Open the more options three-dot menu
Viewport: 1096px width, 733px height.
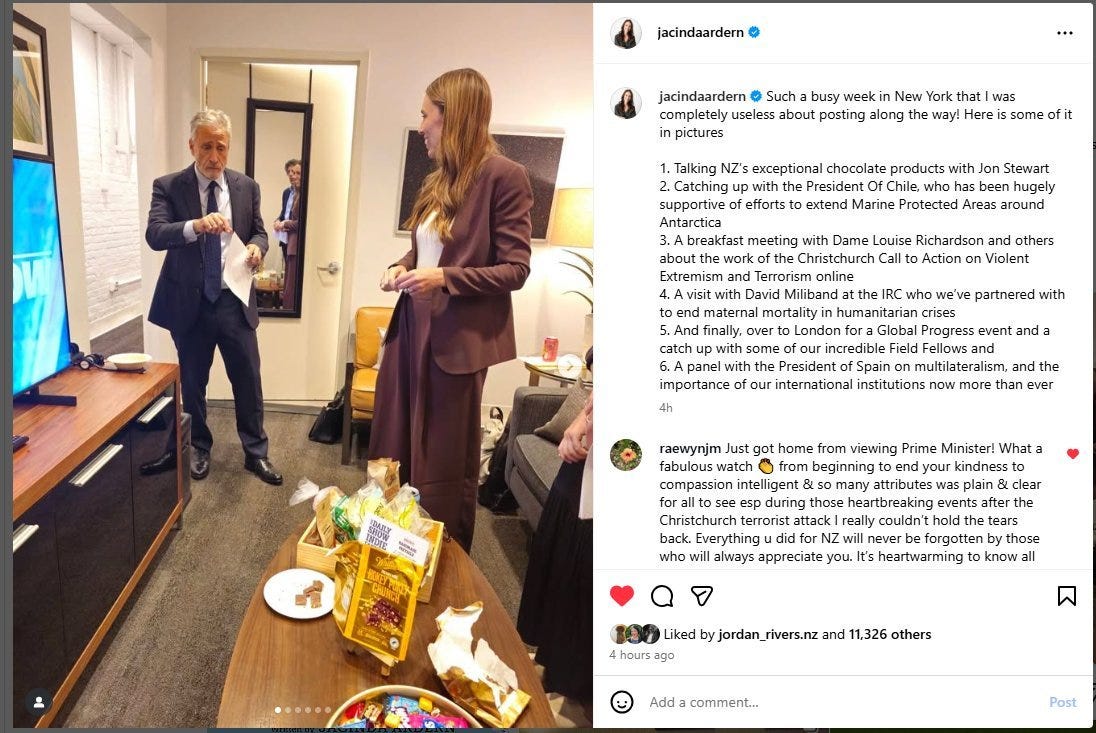click(1065, 33)
